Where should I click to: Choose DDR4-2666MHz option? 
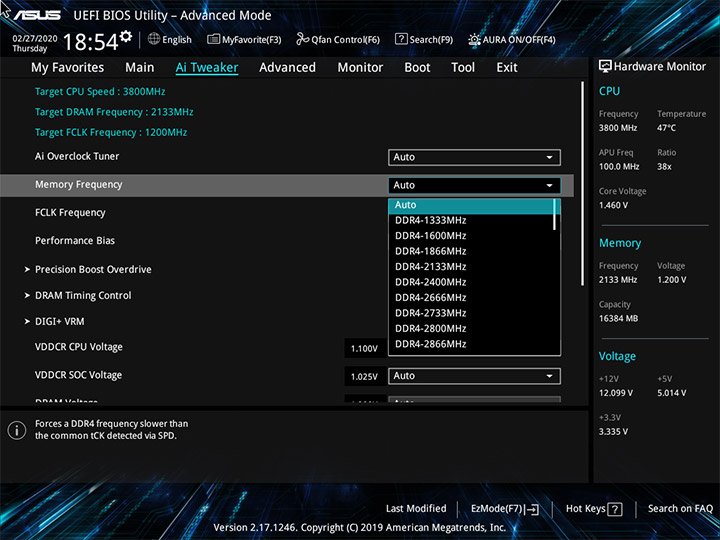tap(431, 298)
